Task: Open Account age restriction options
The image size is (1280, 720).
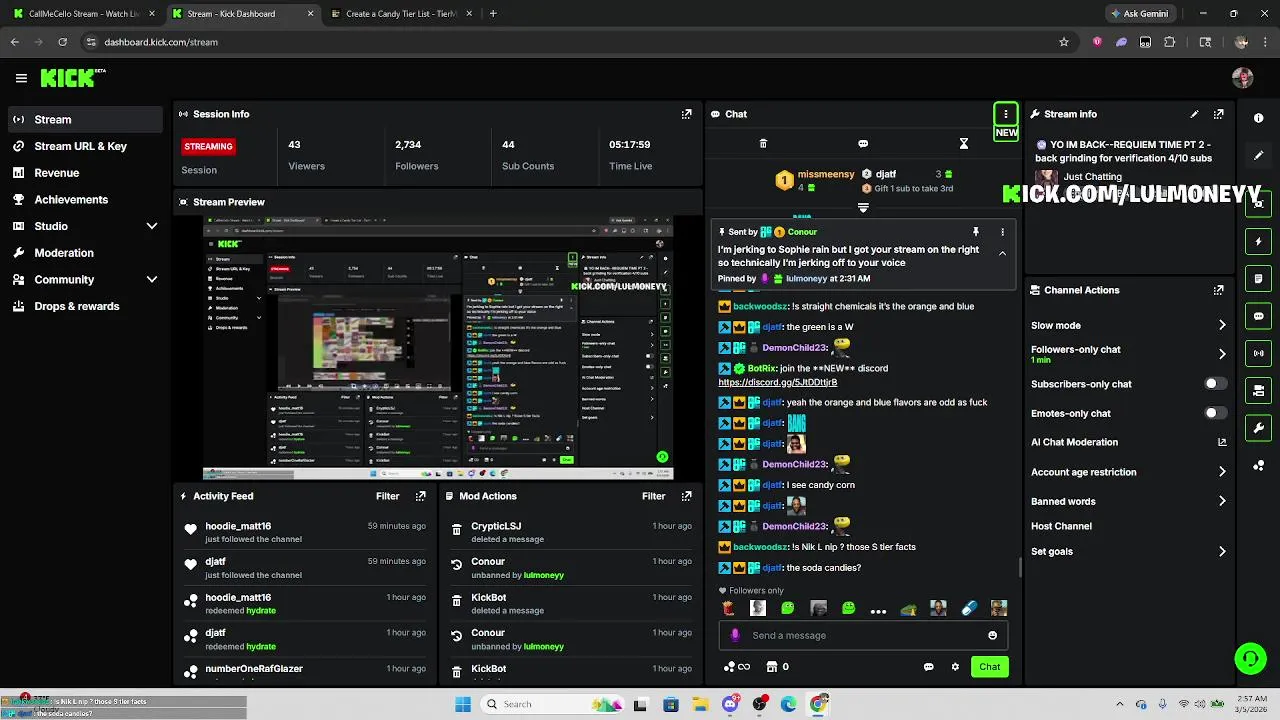Action: [x=1222, y=472]
